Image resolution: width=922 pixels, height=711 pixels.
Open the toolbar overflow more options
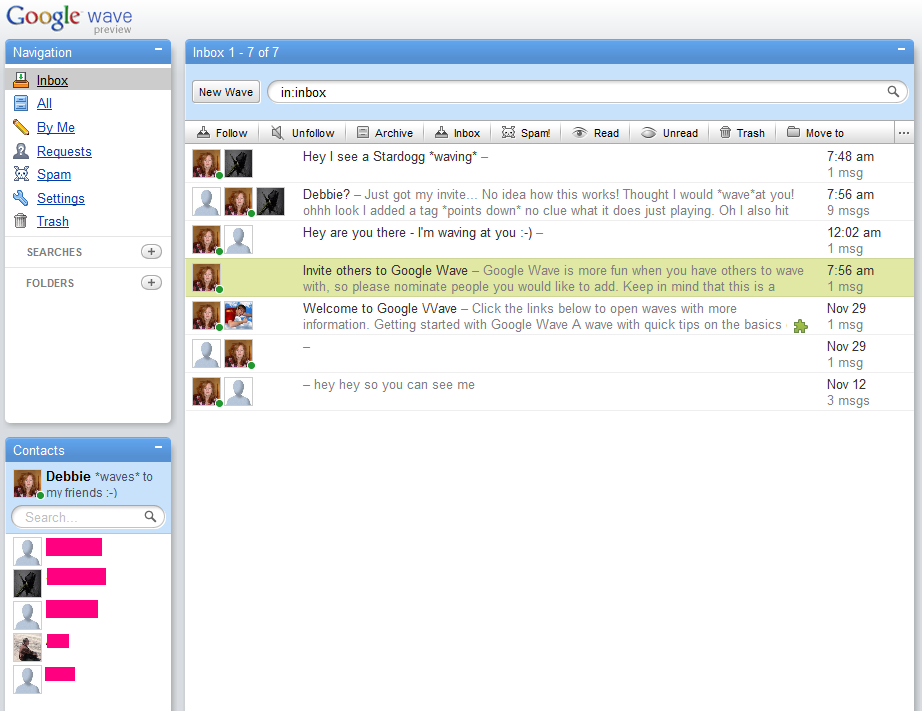(903, 133)
